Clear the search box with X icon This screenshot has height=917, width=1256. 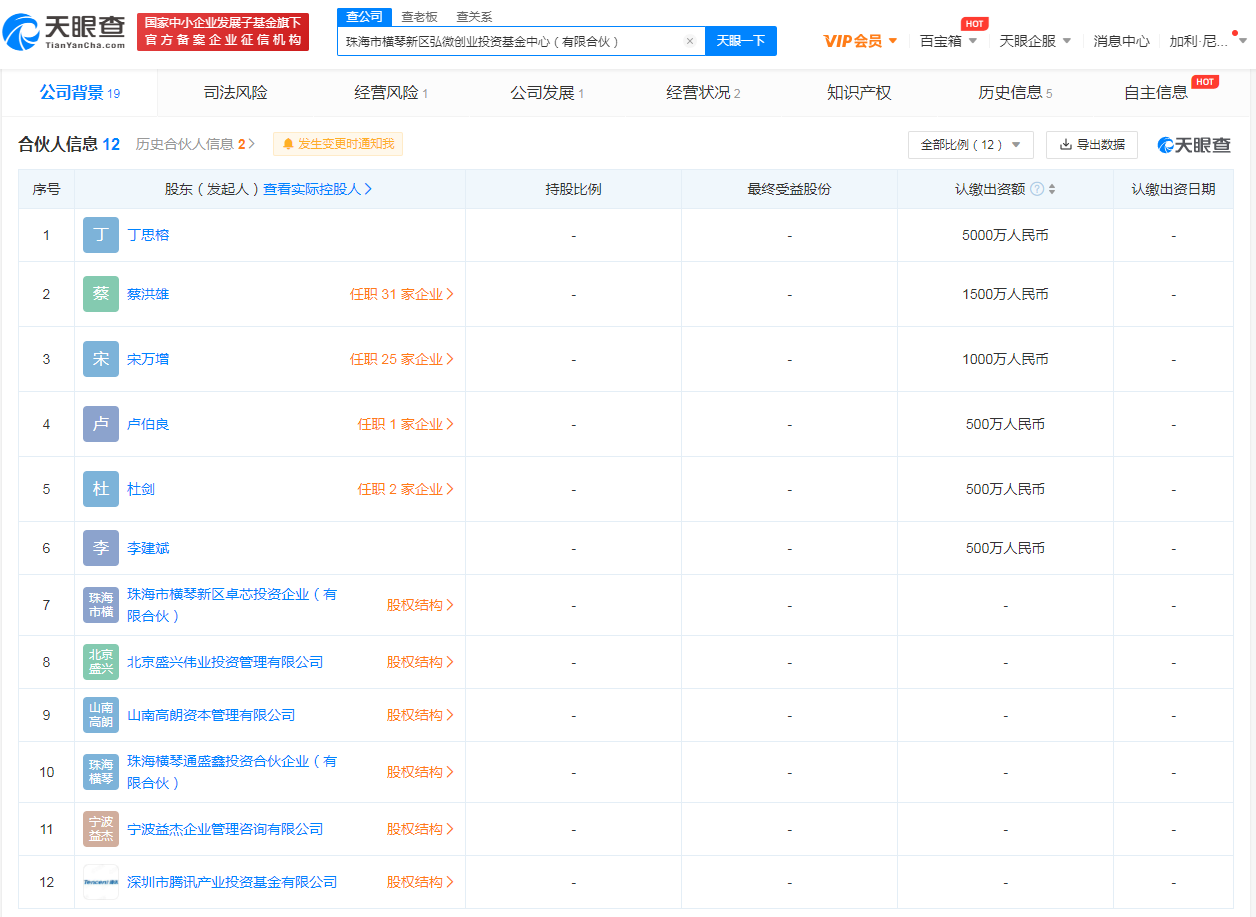click(689, 41)
